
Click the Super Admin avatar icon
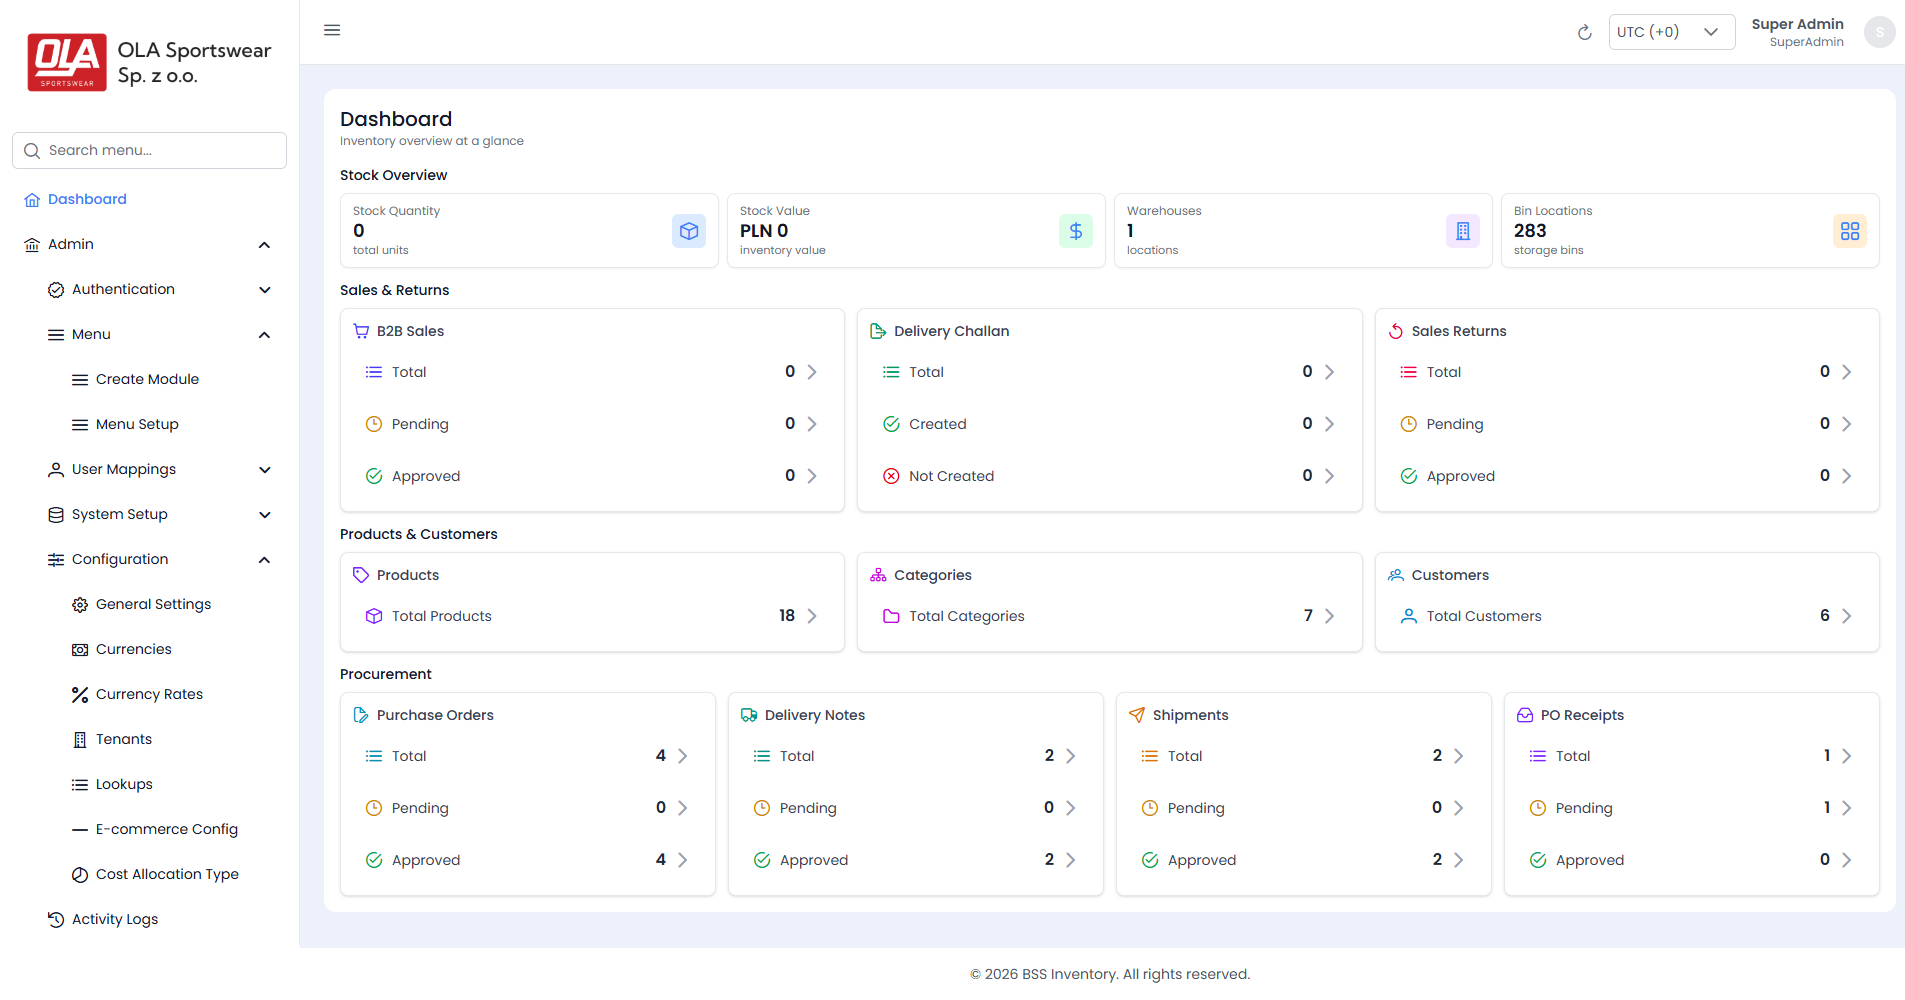tap(1879, 32)
